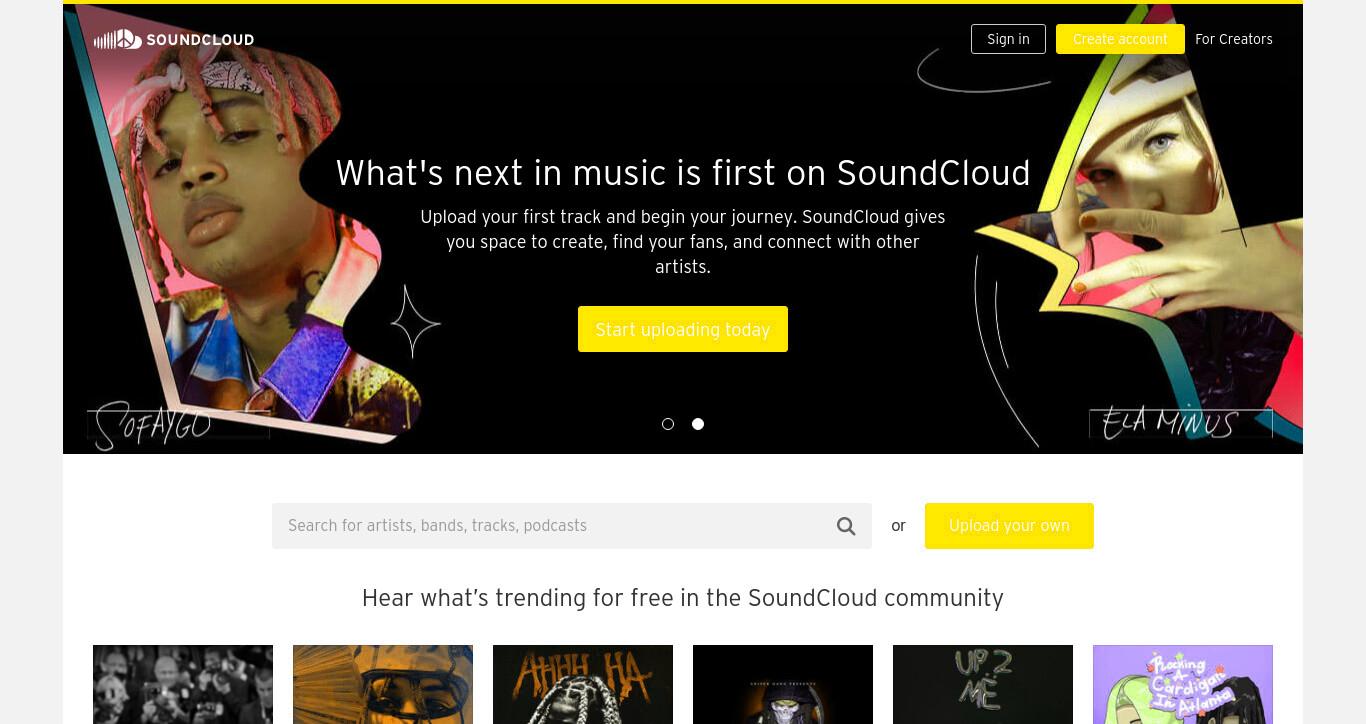Click the Upload your own button
Screen dimensions: 1366x724
pyautogui.click(x=1009, y=526)
